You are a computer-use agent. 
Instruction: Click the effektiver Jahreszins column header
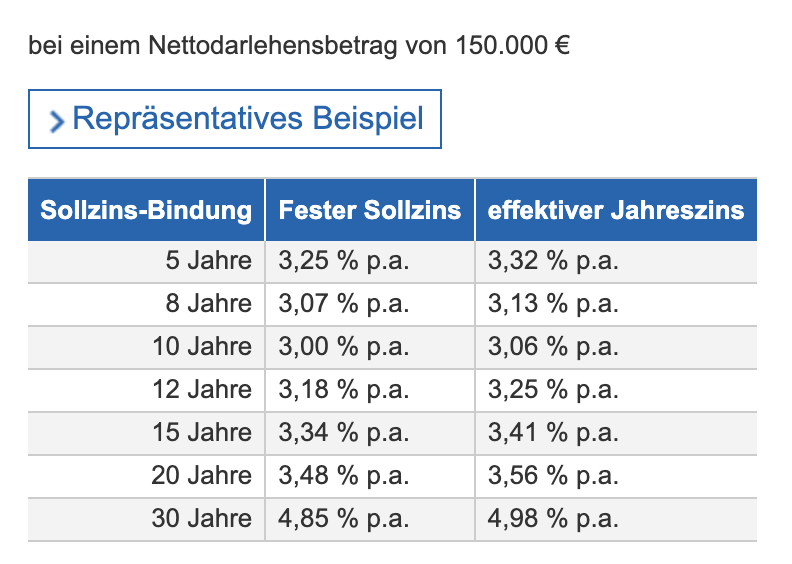[616, 210]
